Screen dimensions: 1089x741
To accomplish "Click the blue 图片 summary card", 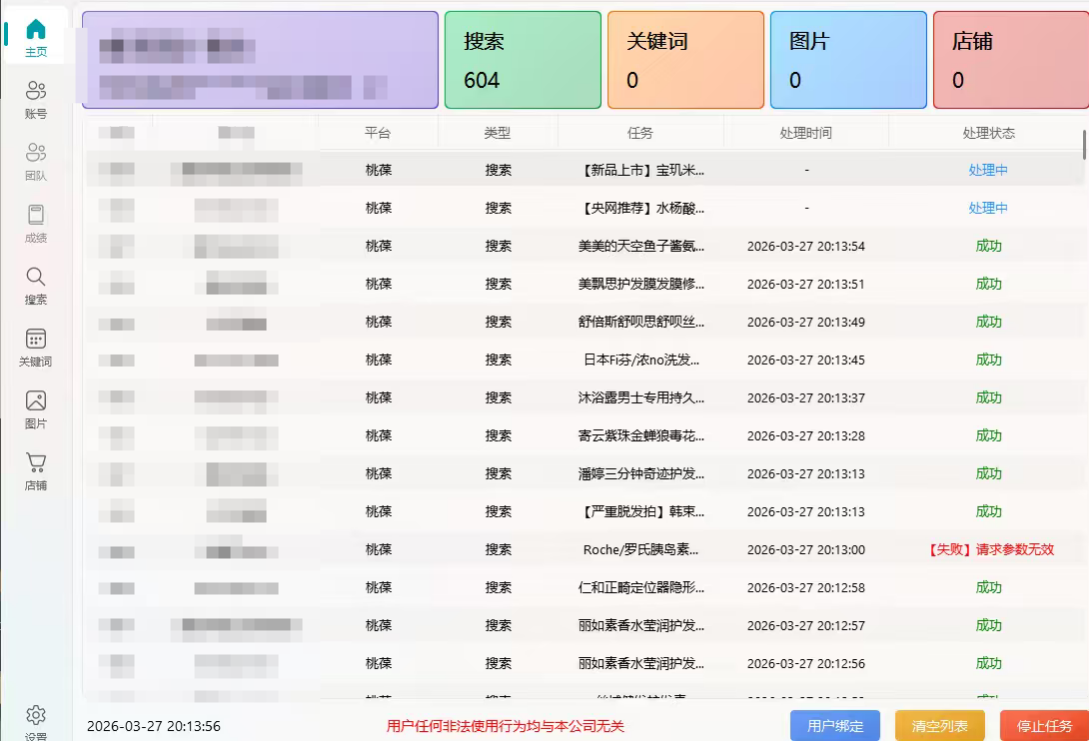I will [848, 59].
